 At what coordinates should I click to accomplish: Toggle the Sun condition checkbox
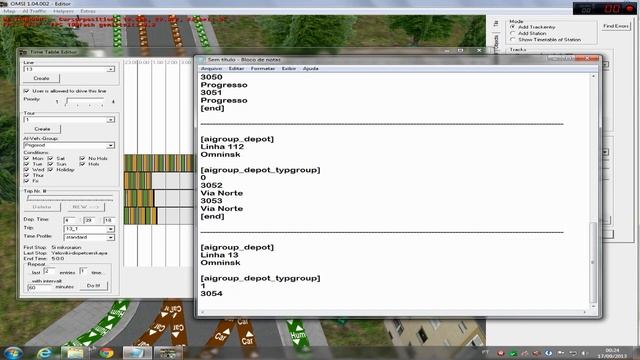coord(50,164)
